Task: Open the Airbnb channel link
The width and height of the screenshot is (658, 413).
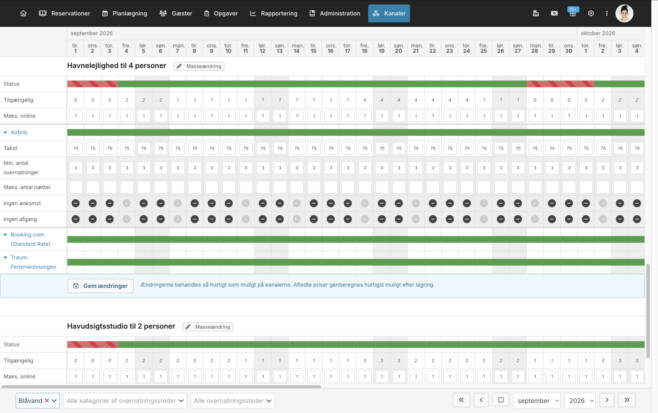Action: pos(19,132)
